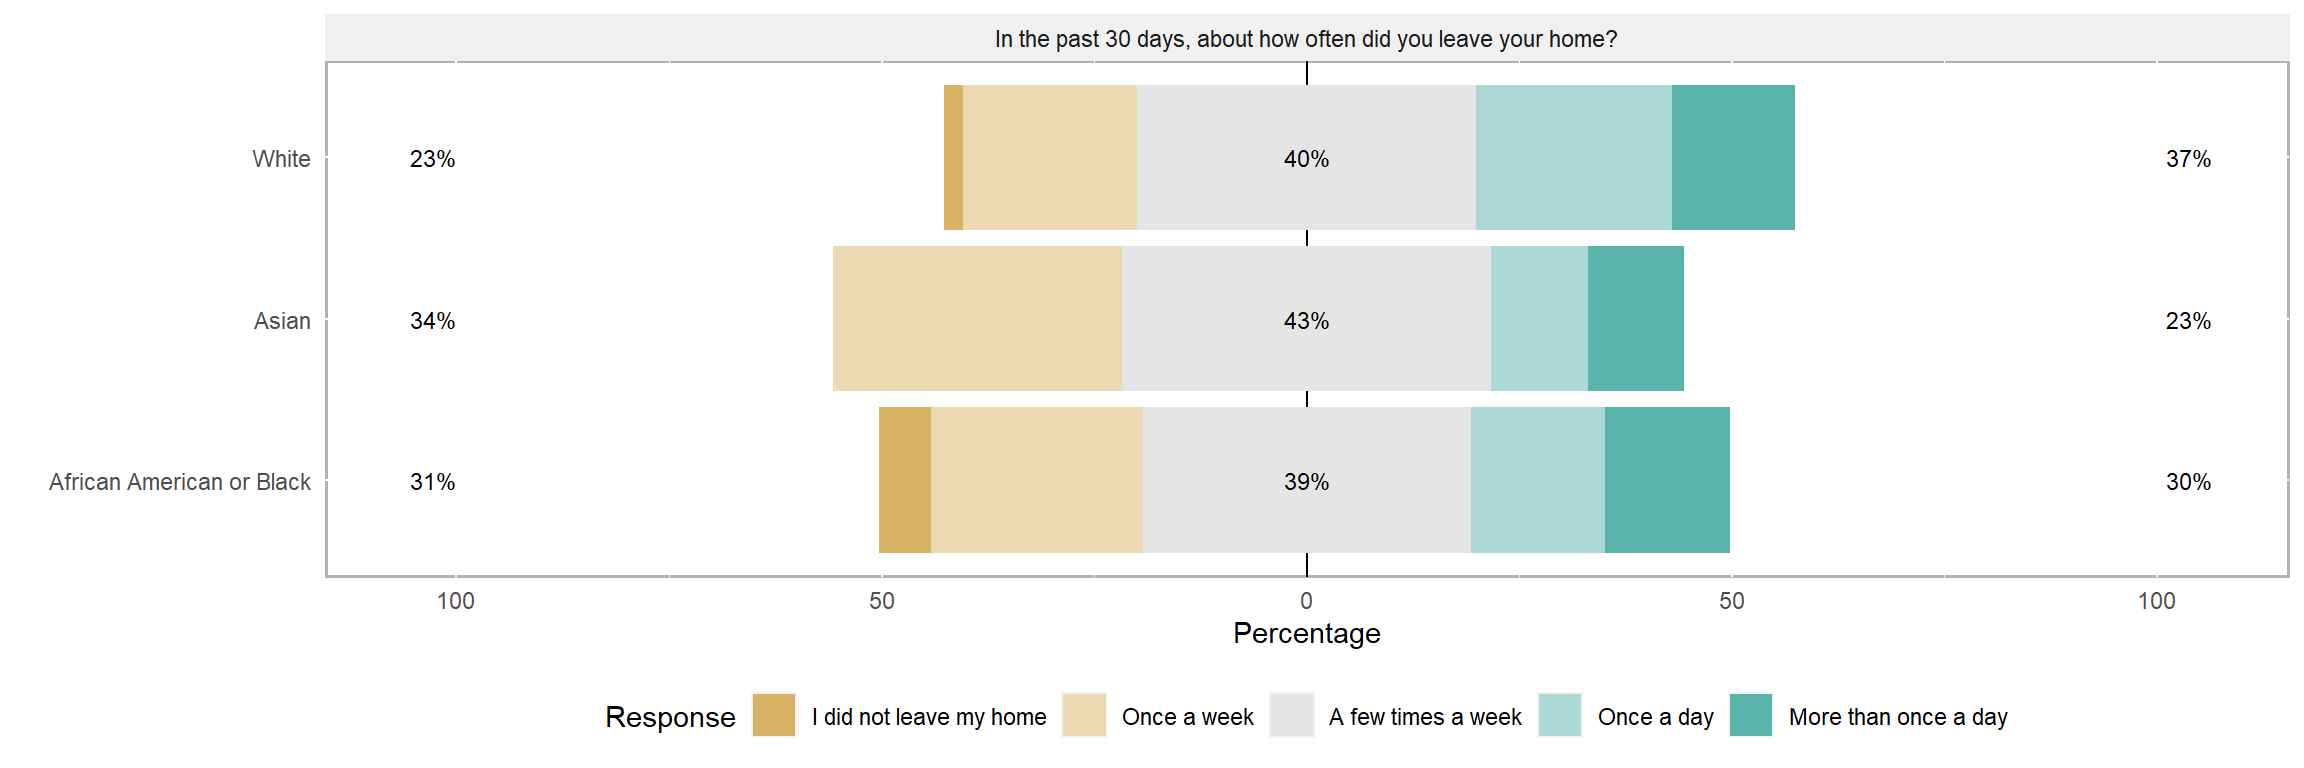This screenshot has height=768, width=2304.
Task: Click the "White" category label
Action: 281,159
